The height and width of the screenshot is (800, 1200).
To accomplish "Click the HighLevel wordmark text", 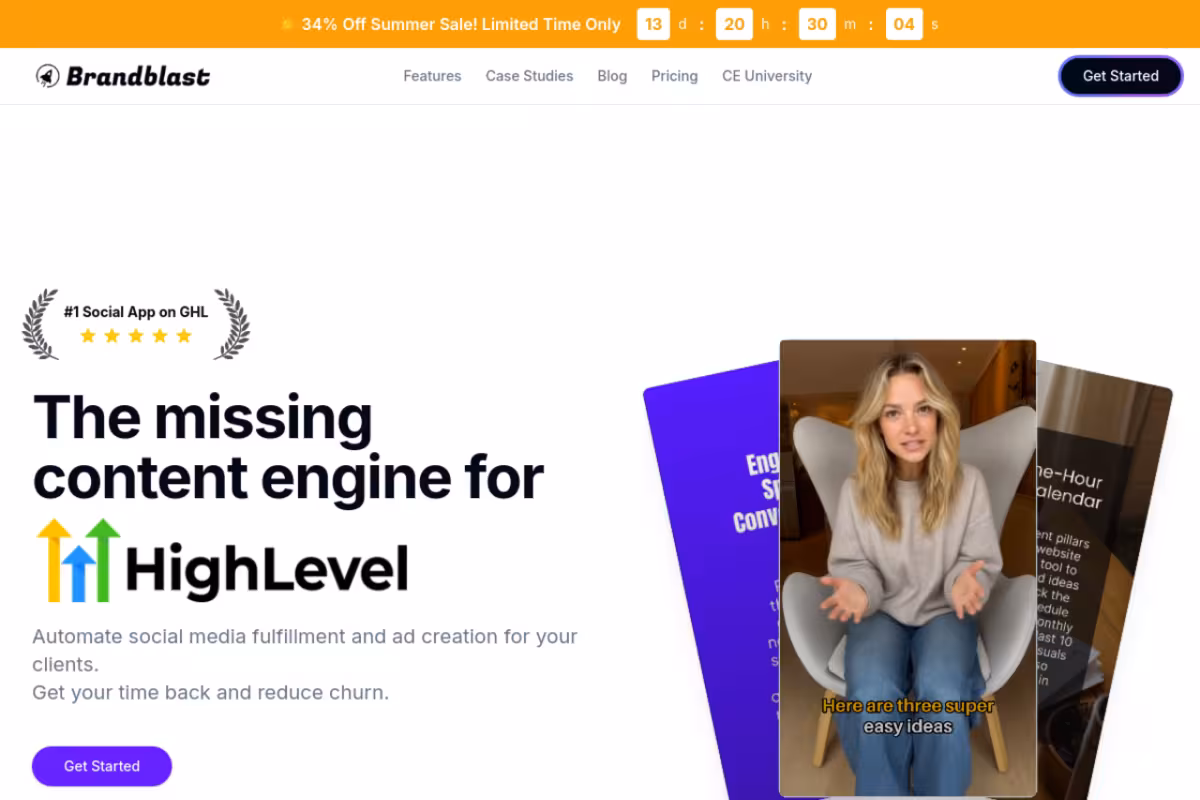I will [x=267, y=570].
